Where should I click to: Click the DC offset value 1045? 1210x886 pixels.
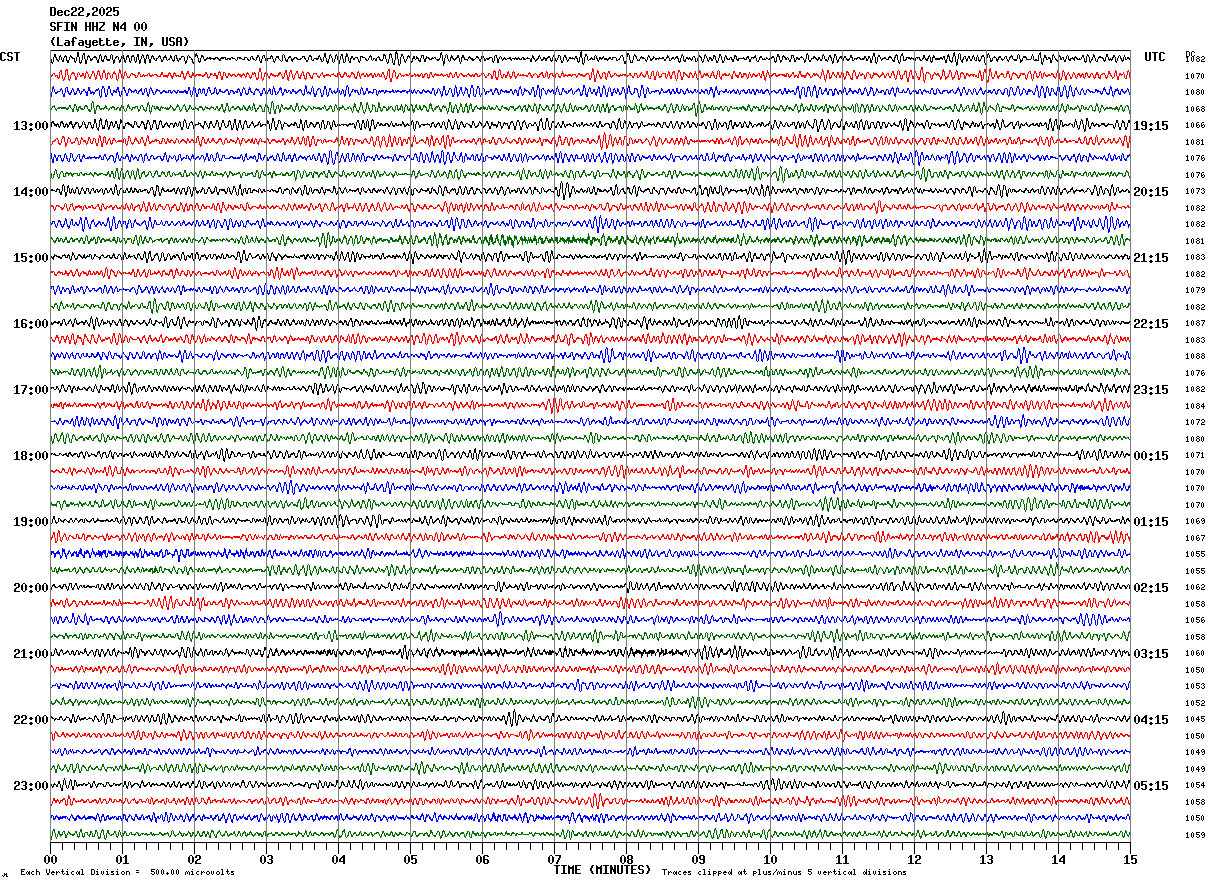coord(1195,720)
